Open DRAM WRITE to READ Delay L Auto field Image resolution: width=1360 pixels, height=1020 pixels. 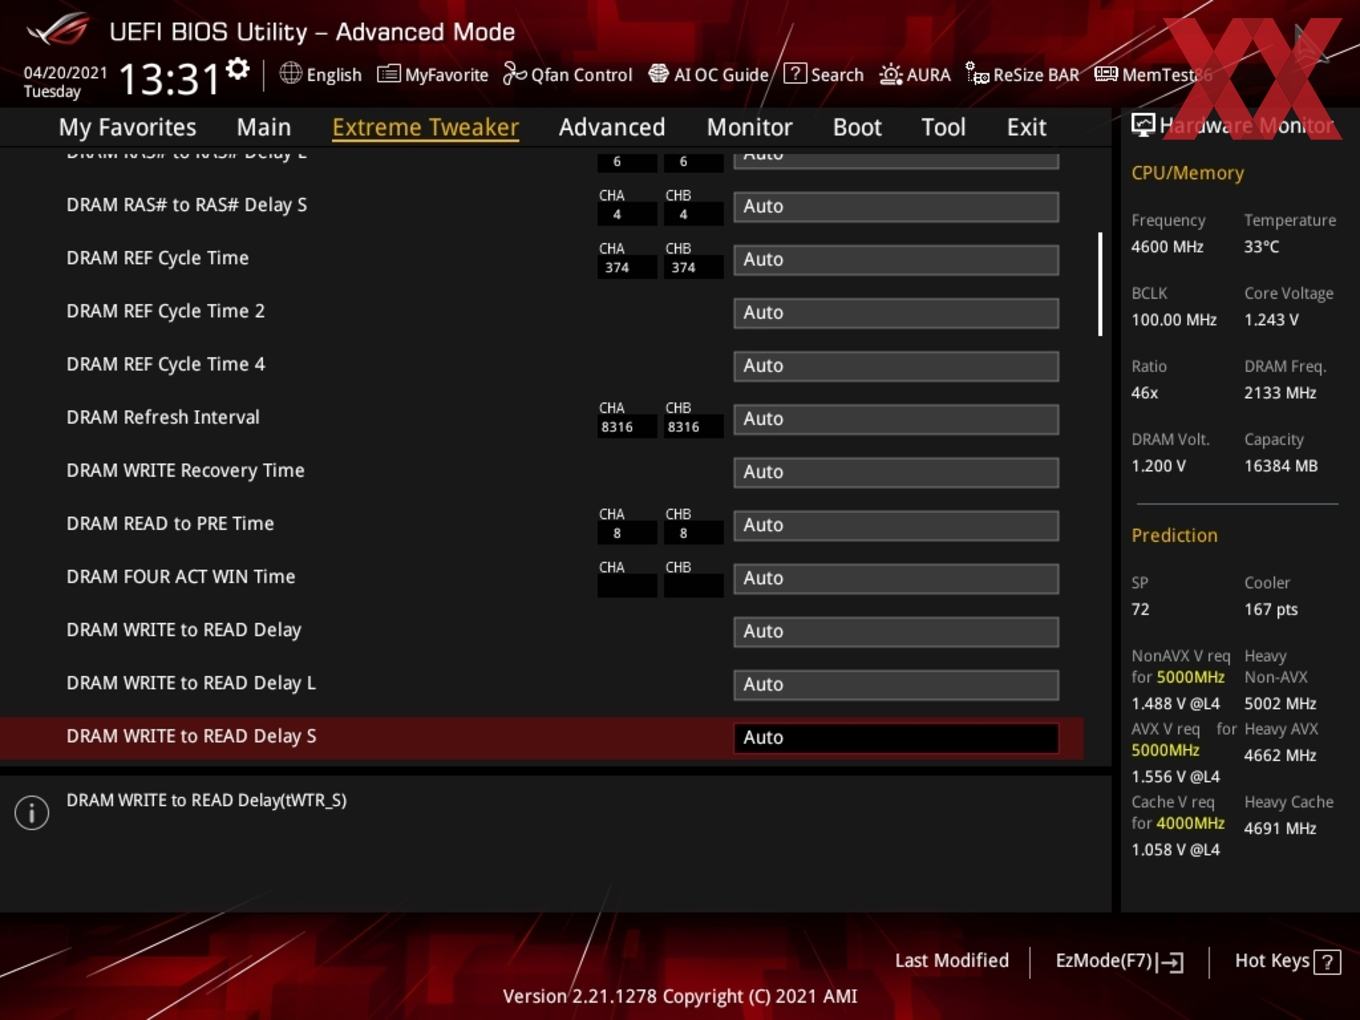[896, 684]
